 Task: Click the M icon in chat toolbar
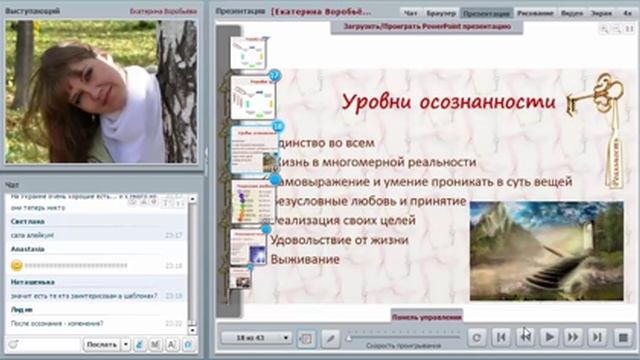click(156, 344)
